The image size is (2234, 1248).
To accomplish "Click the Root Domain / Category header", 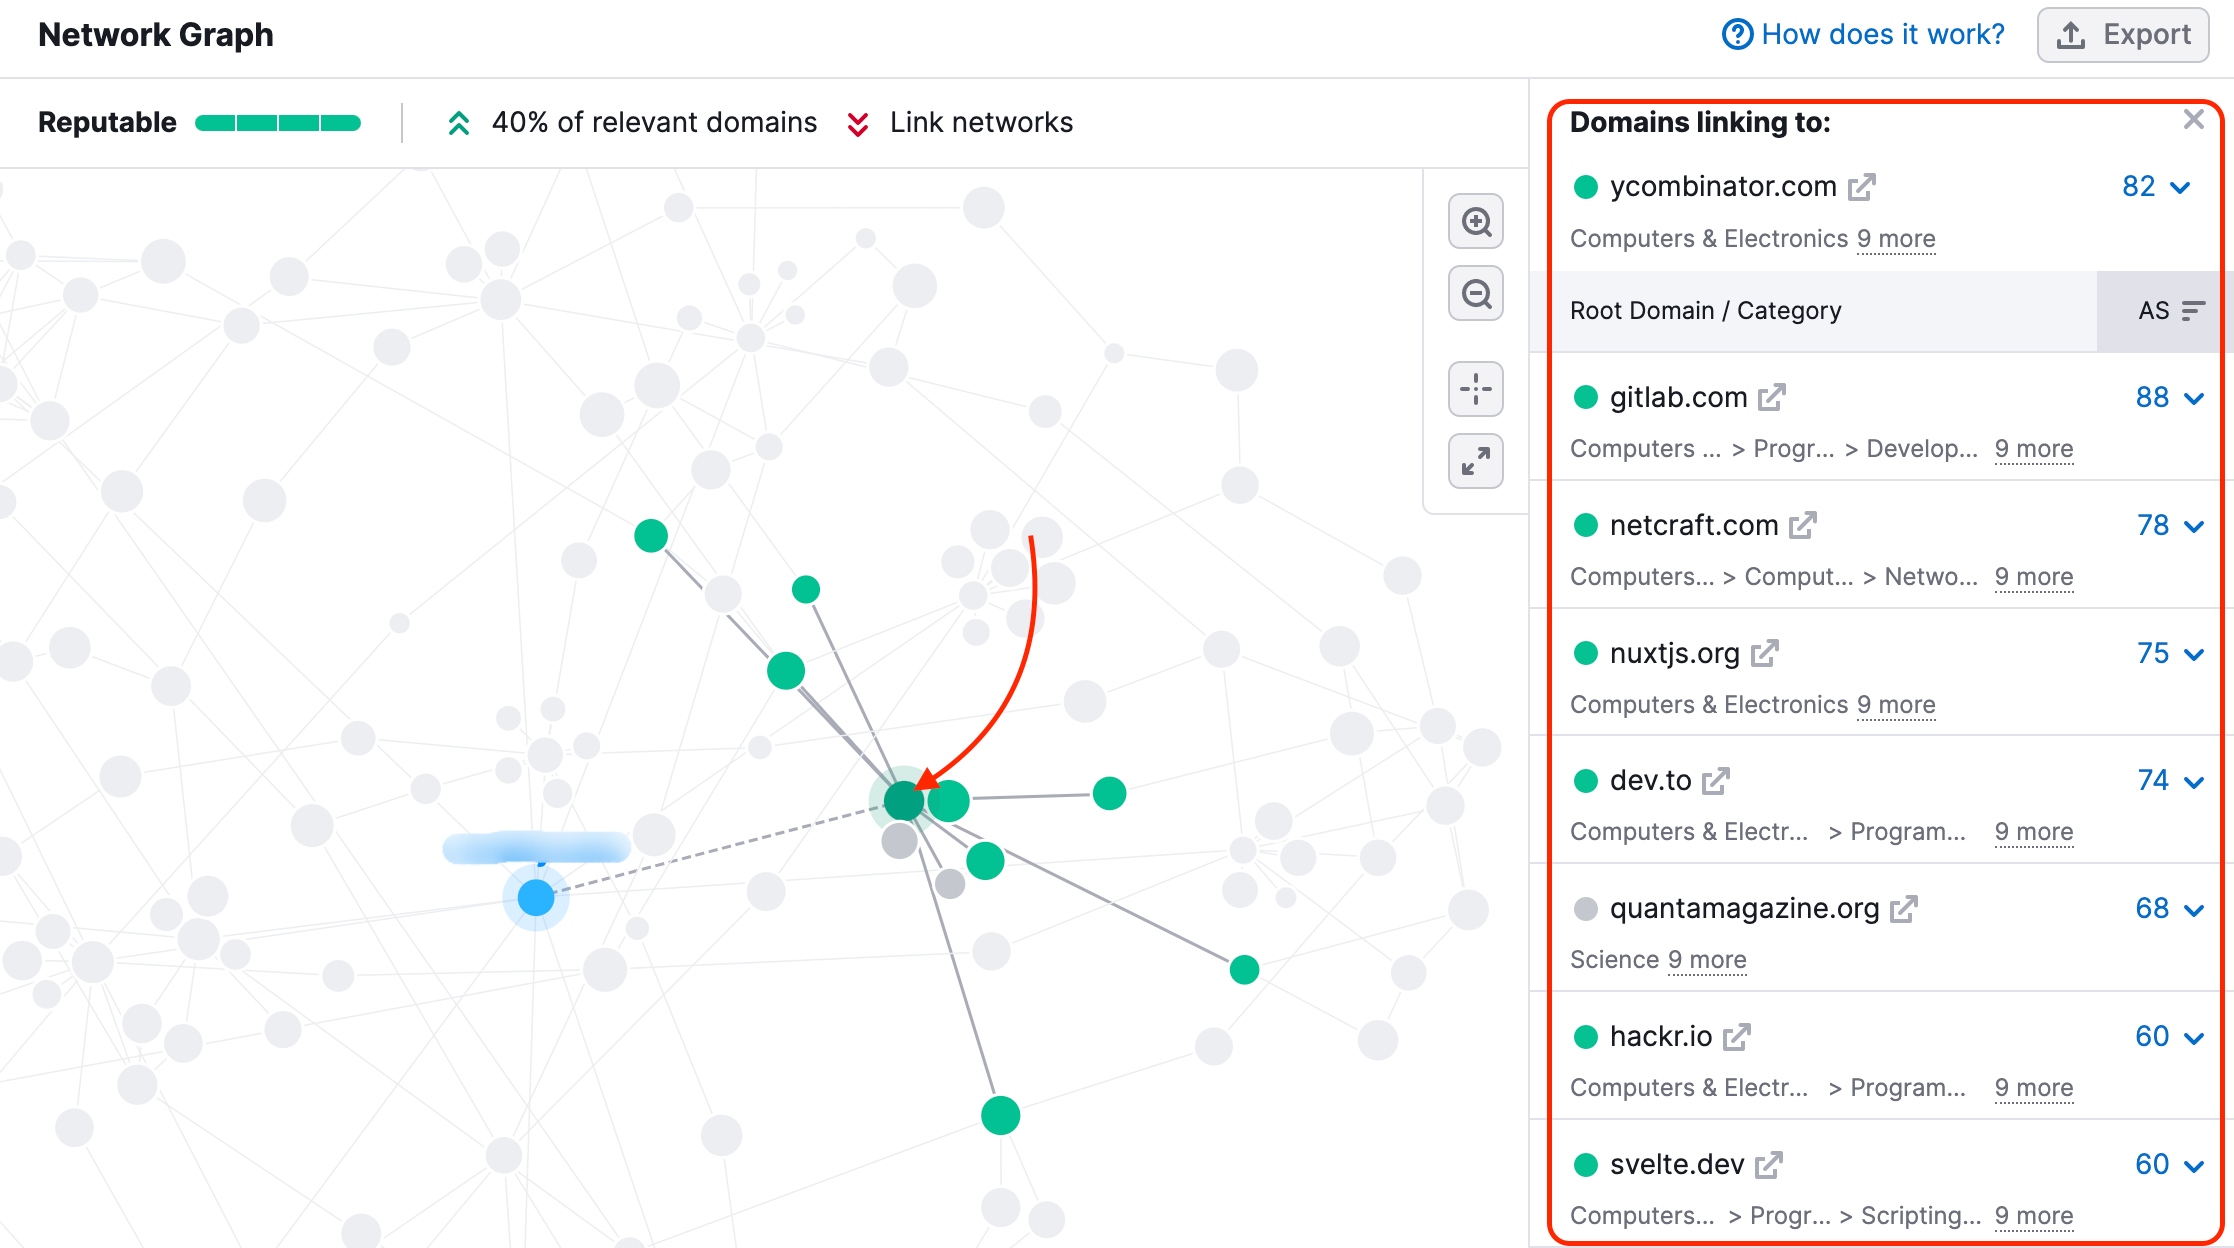I will pos(1705,311).
